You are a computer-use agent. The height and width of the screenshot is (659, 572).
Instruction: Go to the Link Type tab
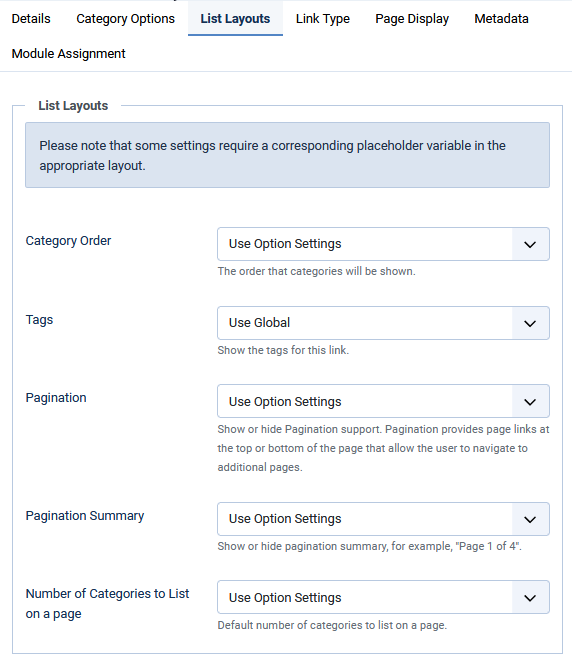[x=322, y=19]
